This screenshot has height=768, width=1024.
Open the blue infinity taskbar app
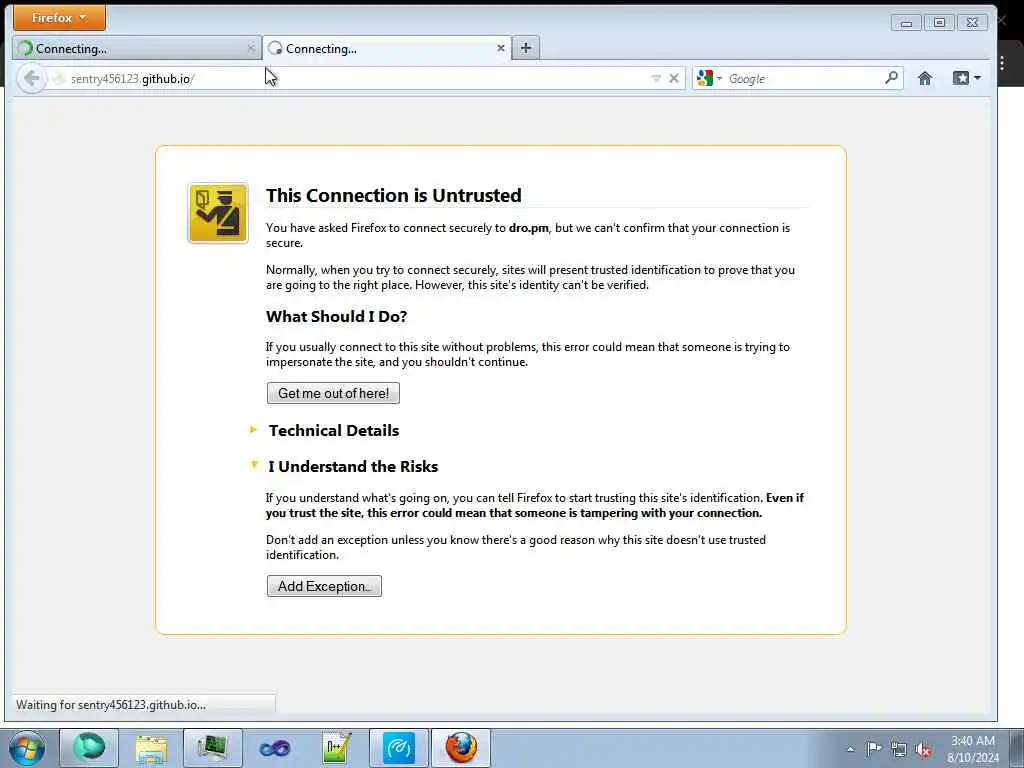click(275, 748)
